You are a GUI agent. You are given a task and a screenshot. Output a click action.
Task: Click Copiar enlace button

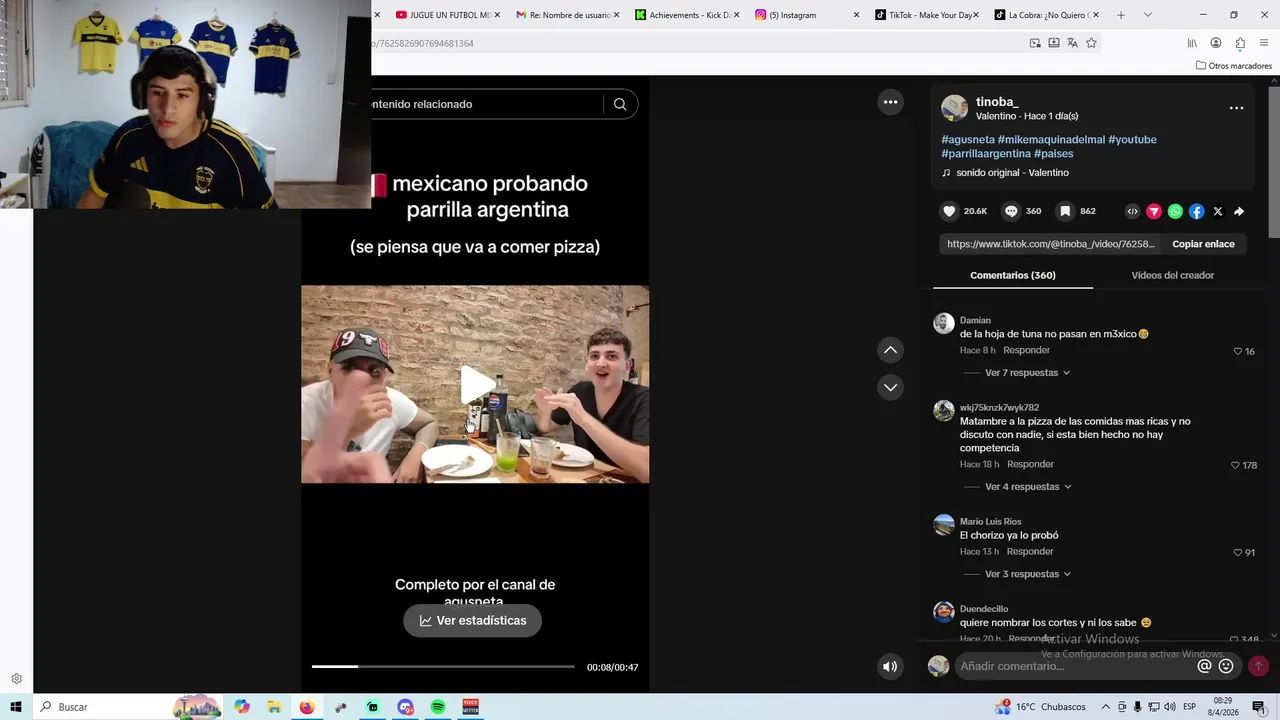point(1203,244)
